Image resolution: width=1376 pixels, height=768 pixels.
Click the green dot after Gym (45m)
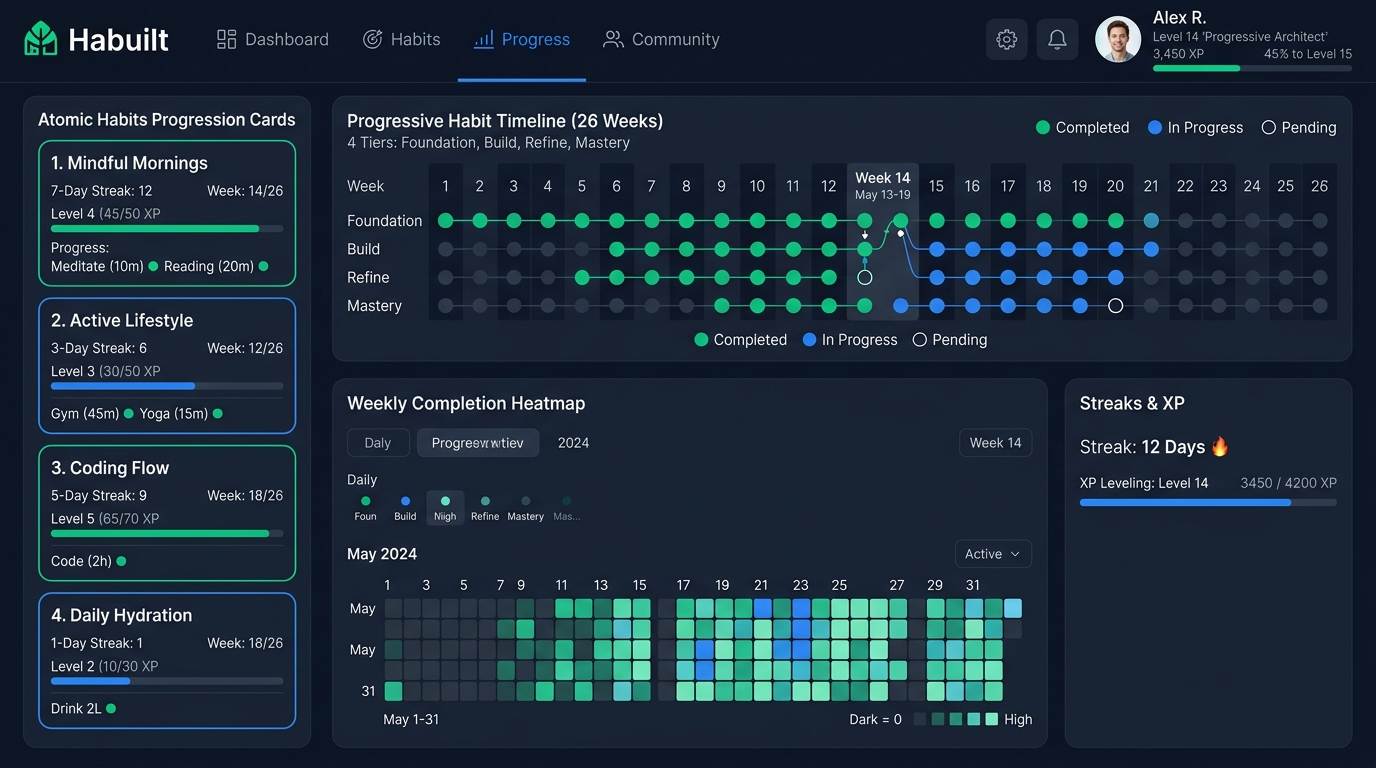coord(129,413)
